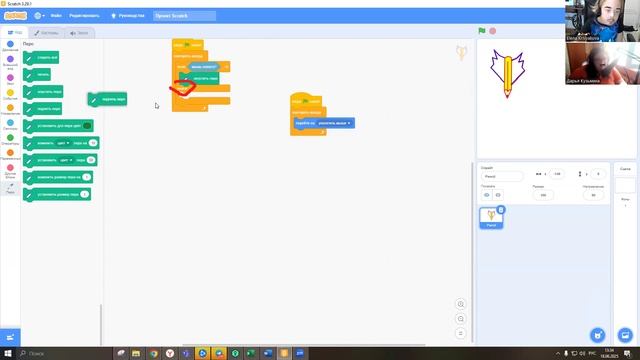Image resolution: width=640 pixels, height=360 pixels.
Task: Click the Scratch logo
Action: pos(16,16)
